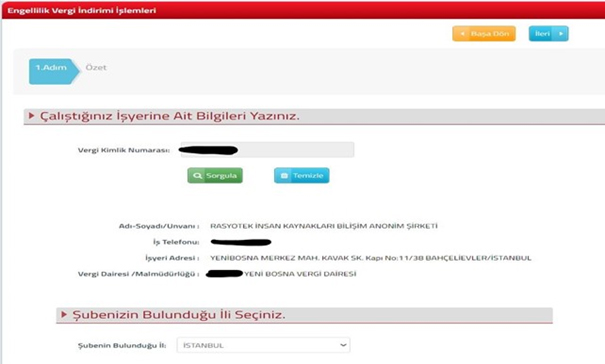Click the magnifier icon on Sorgula

pyautogui.click(x=197, y=176)
